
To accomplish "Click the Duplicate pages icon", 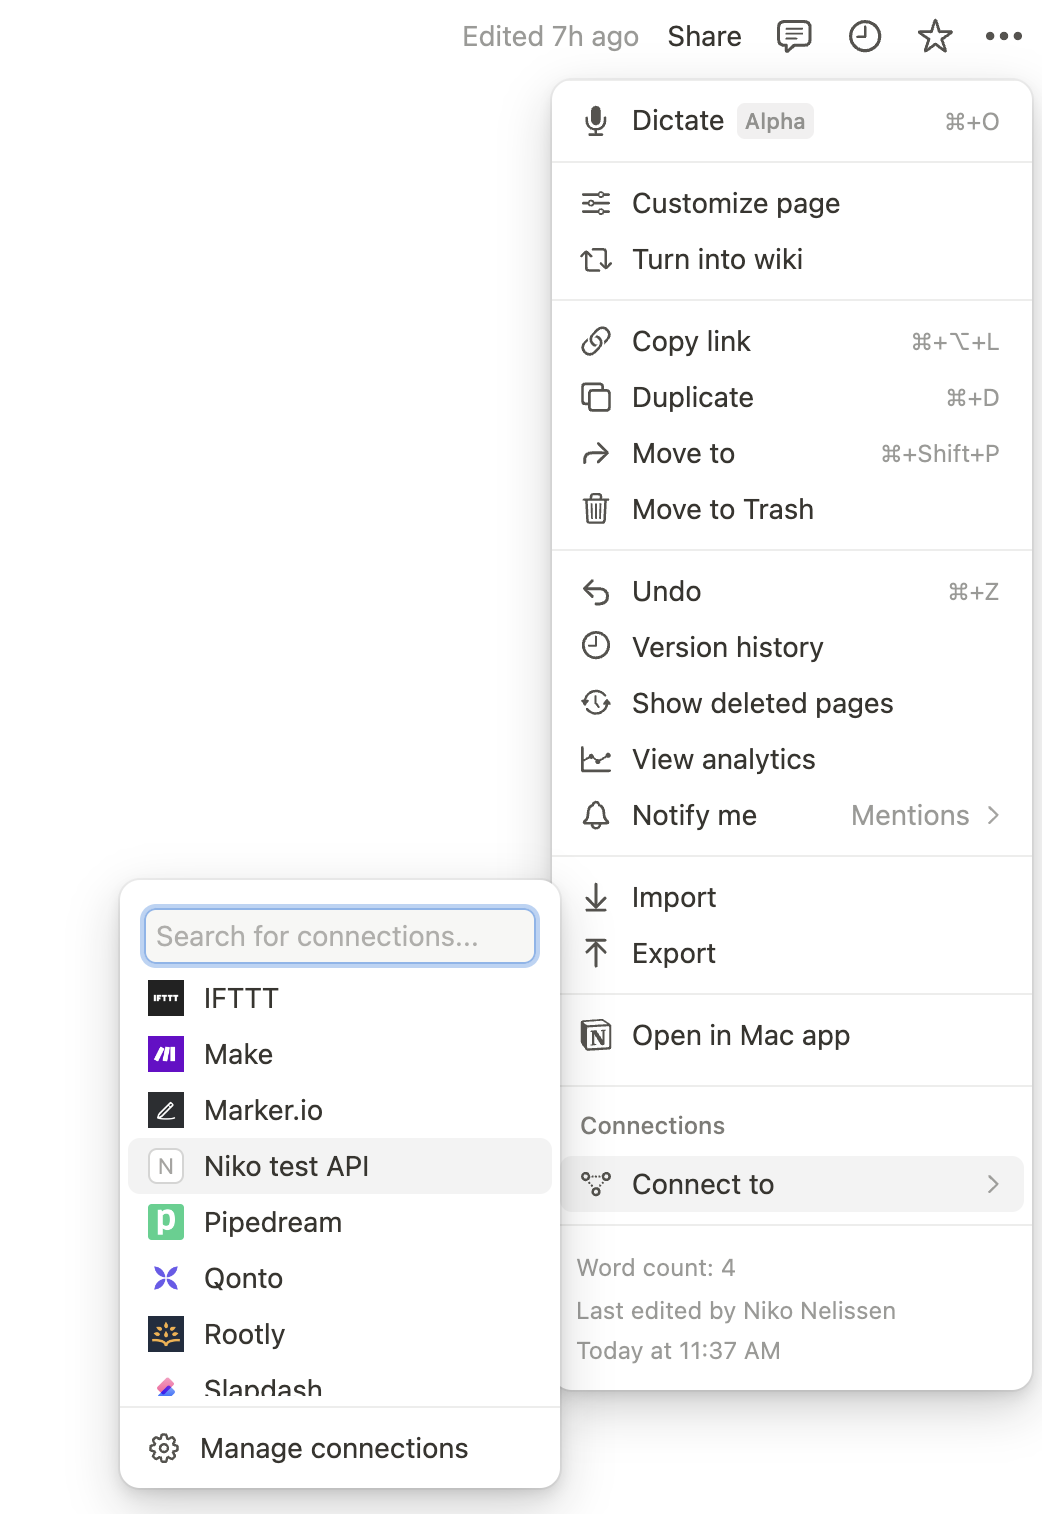I will [x=596, y=397].
